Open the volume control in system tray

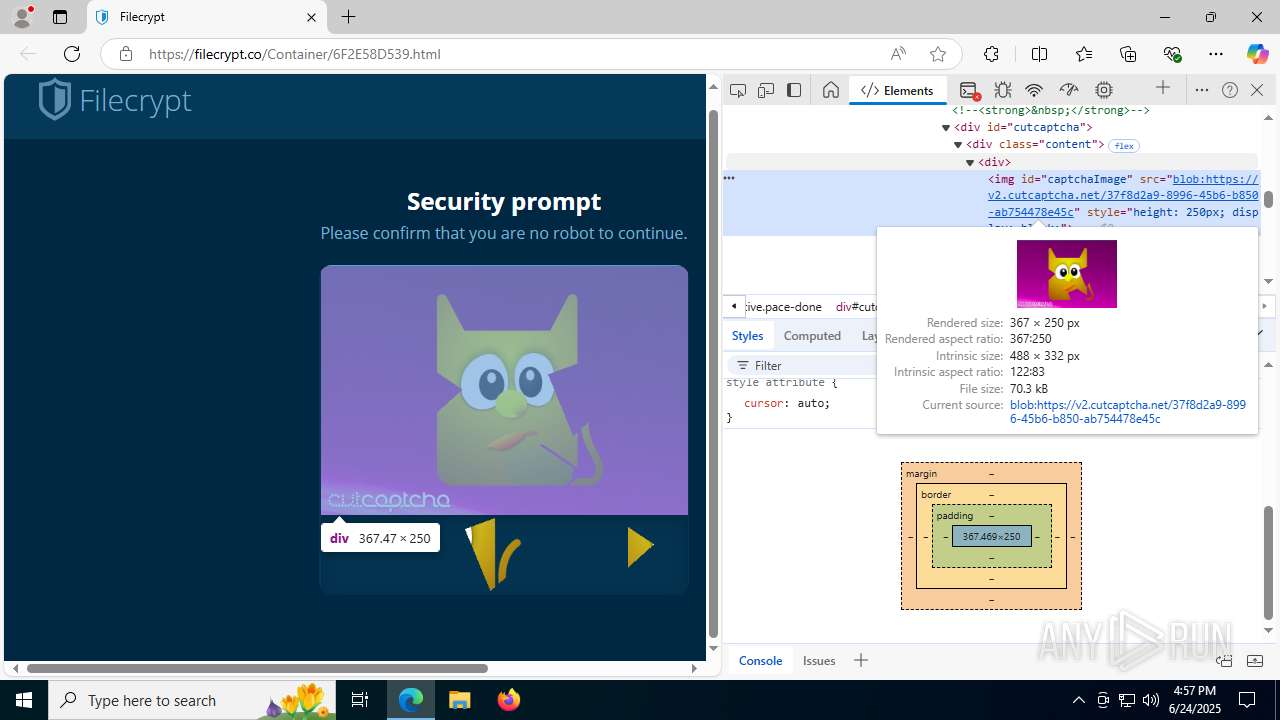click(1151, 700)
